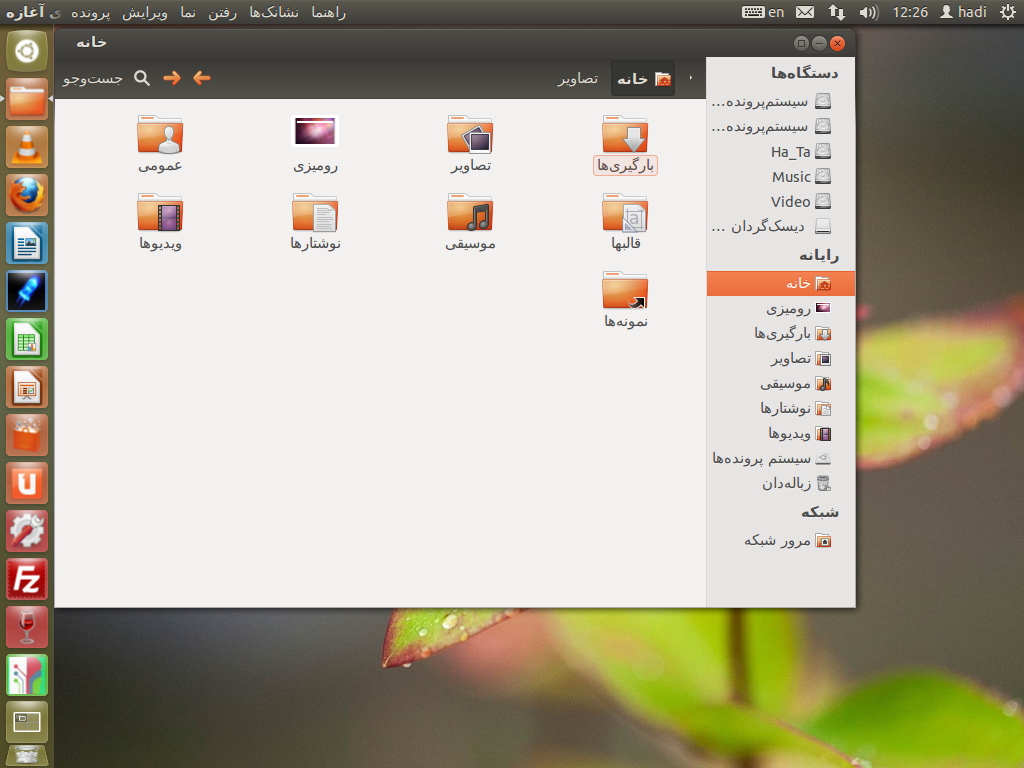The image size is (1024, 768).
Task: Open the تصاویر (Pictures) folder icon
Action: pyautogui.click(x=470, y=135)
